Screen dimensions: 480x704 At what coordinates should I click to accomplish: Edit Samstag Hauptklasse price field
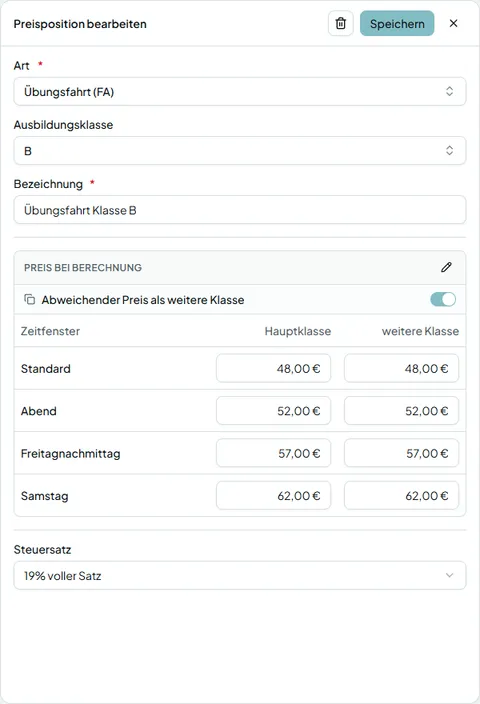273,496
